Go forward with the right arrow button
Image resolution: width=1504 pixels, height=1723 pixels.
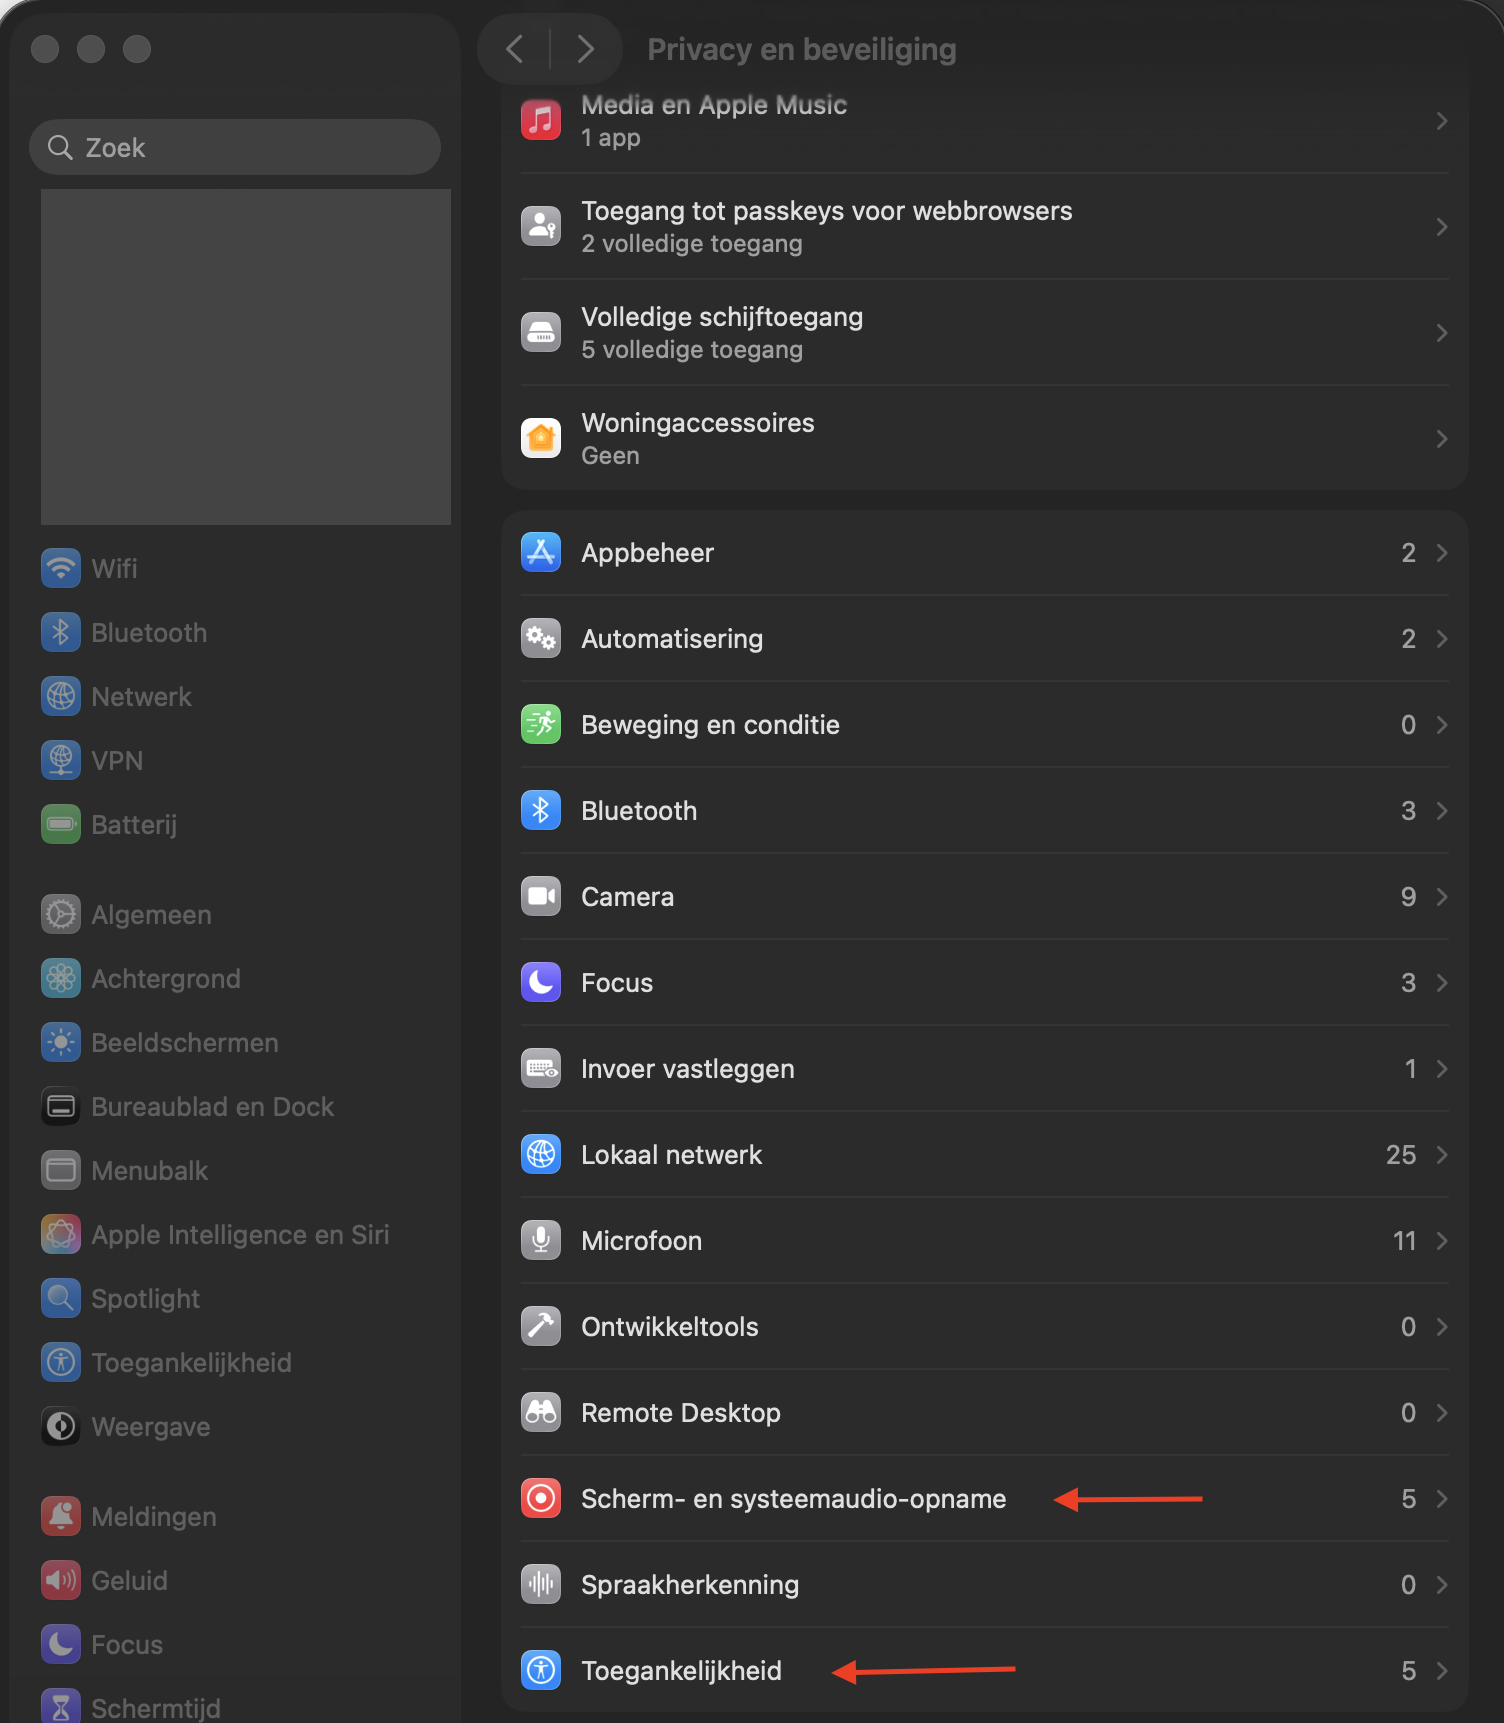pos(586,49)
